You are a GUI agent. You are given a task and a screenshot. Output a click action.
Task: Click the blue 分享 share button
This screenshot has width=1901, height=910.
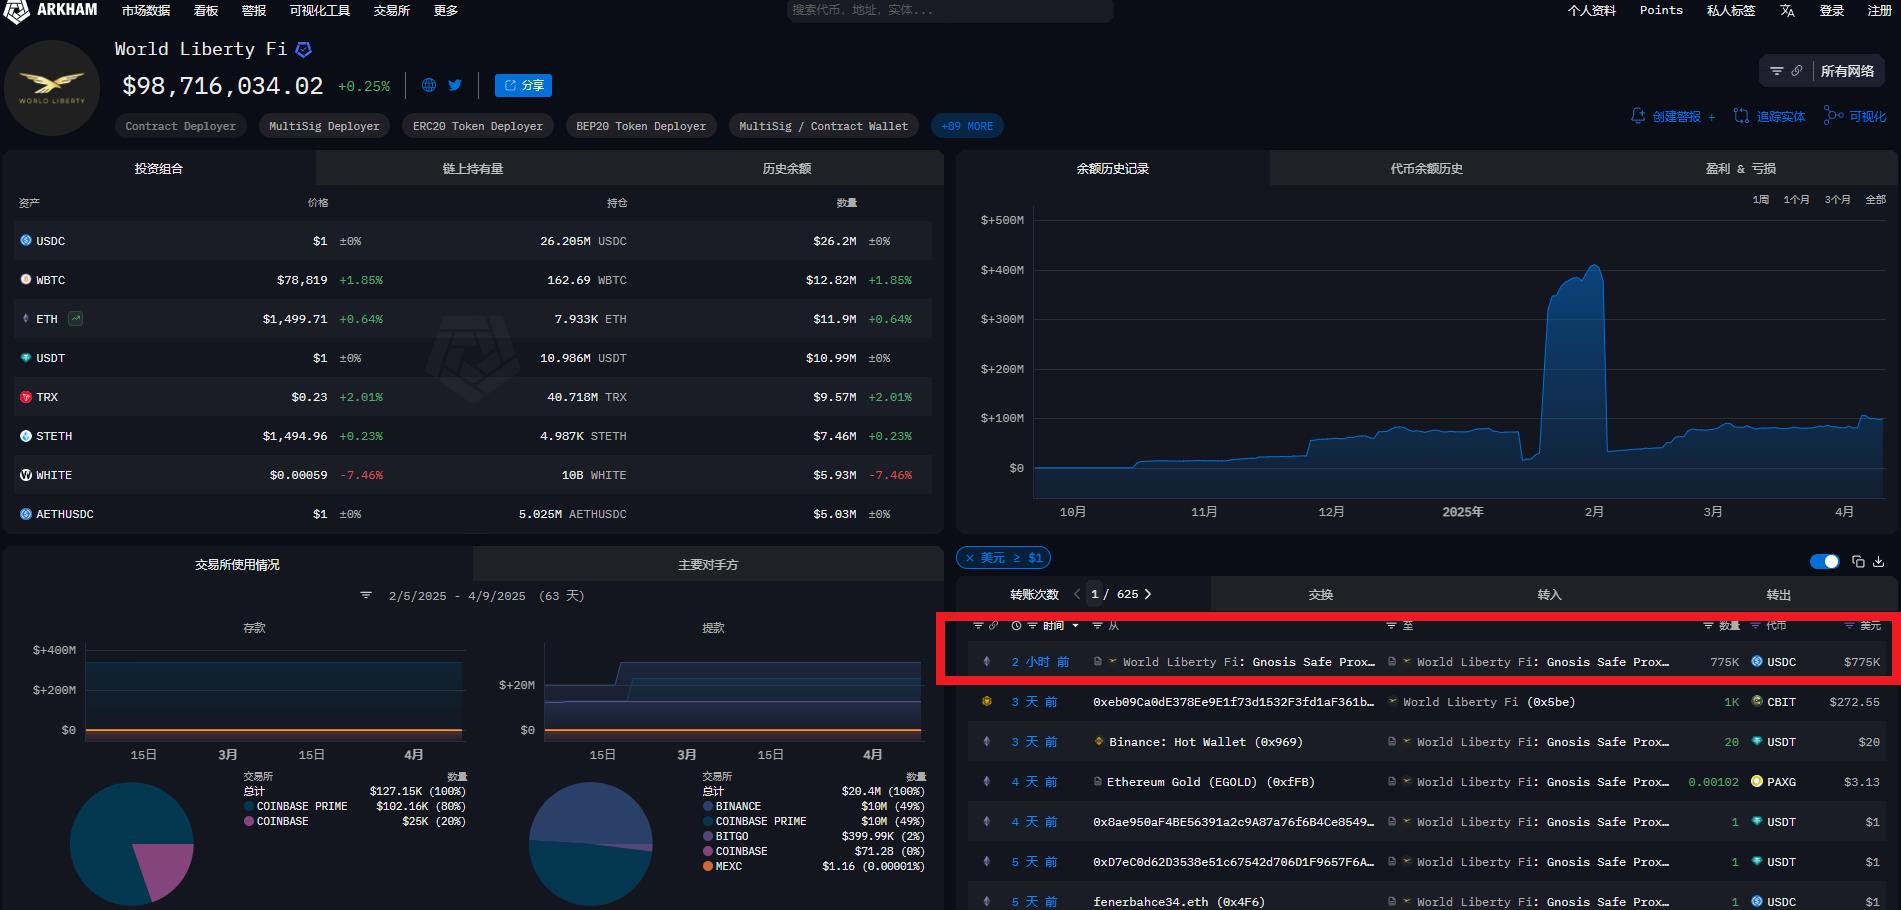[523, 85]
